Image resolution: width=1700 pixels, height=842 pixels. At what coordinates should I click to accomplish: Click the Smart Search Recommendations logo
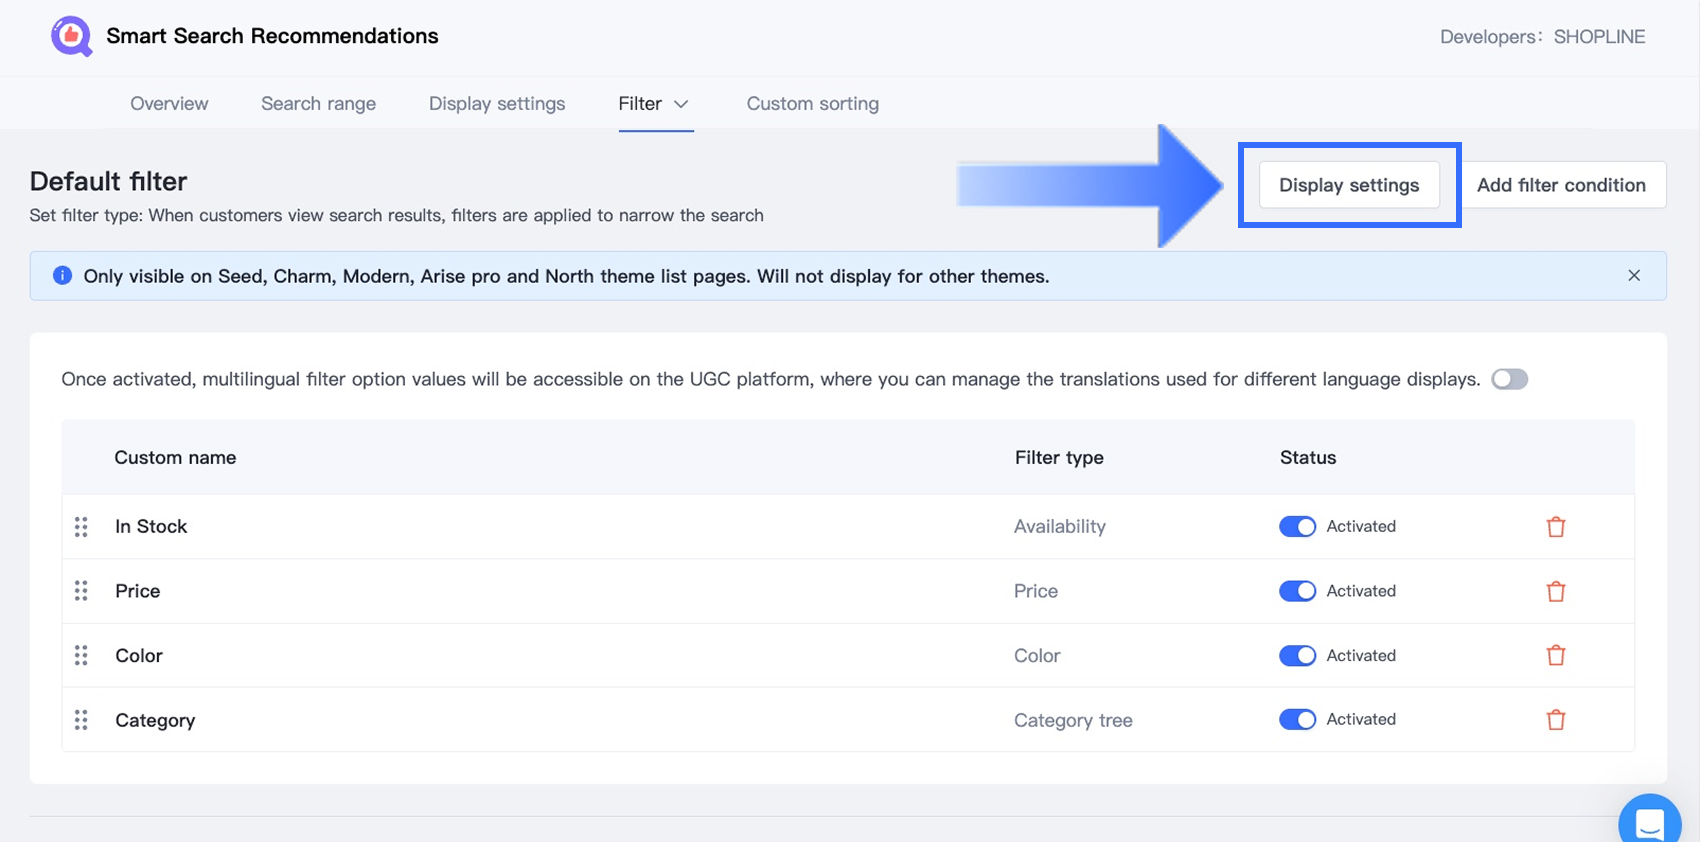click(x=71, y=36)
